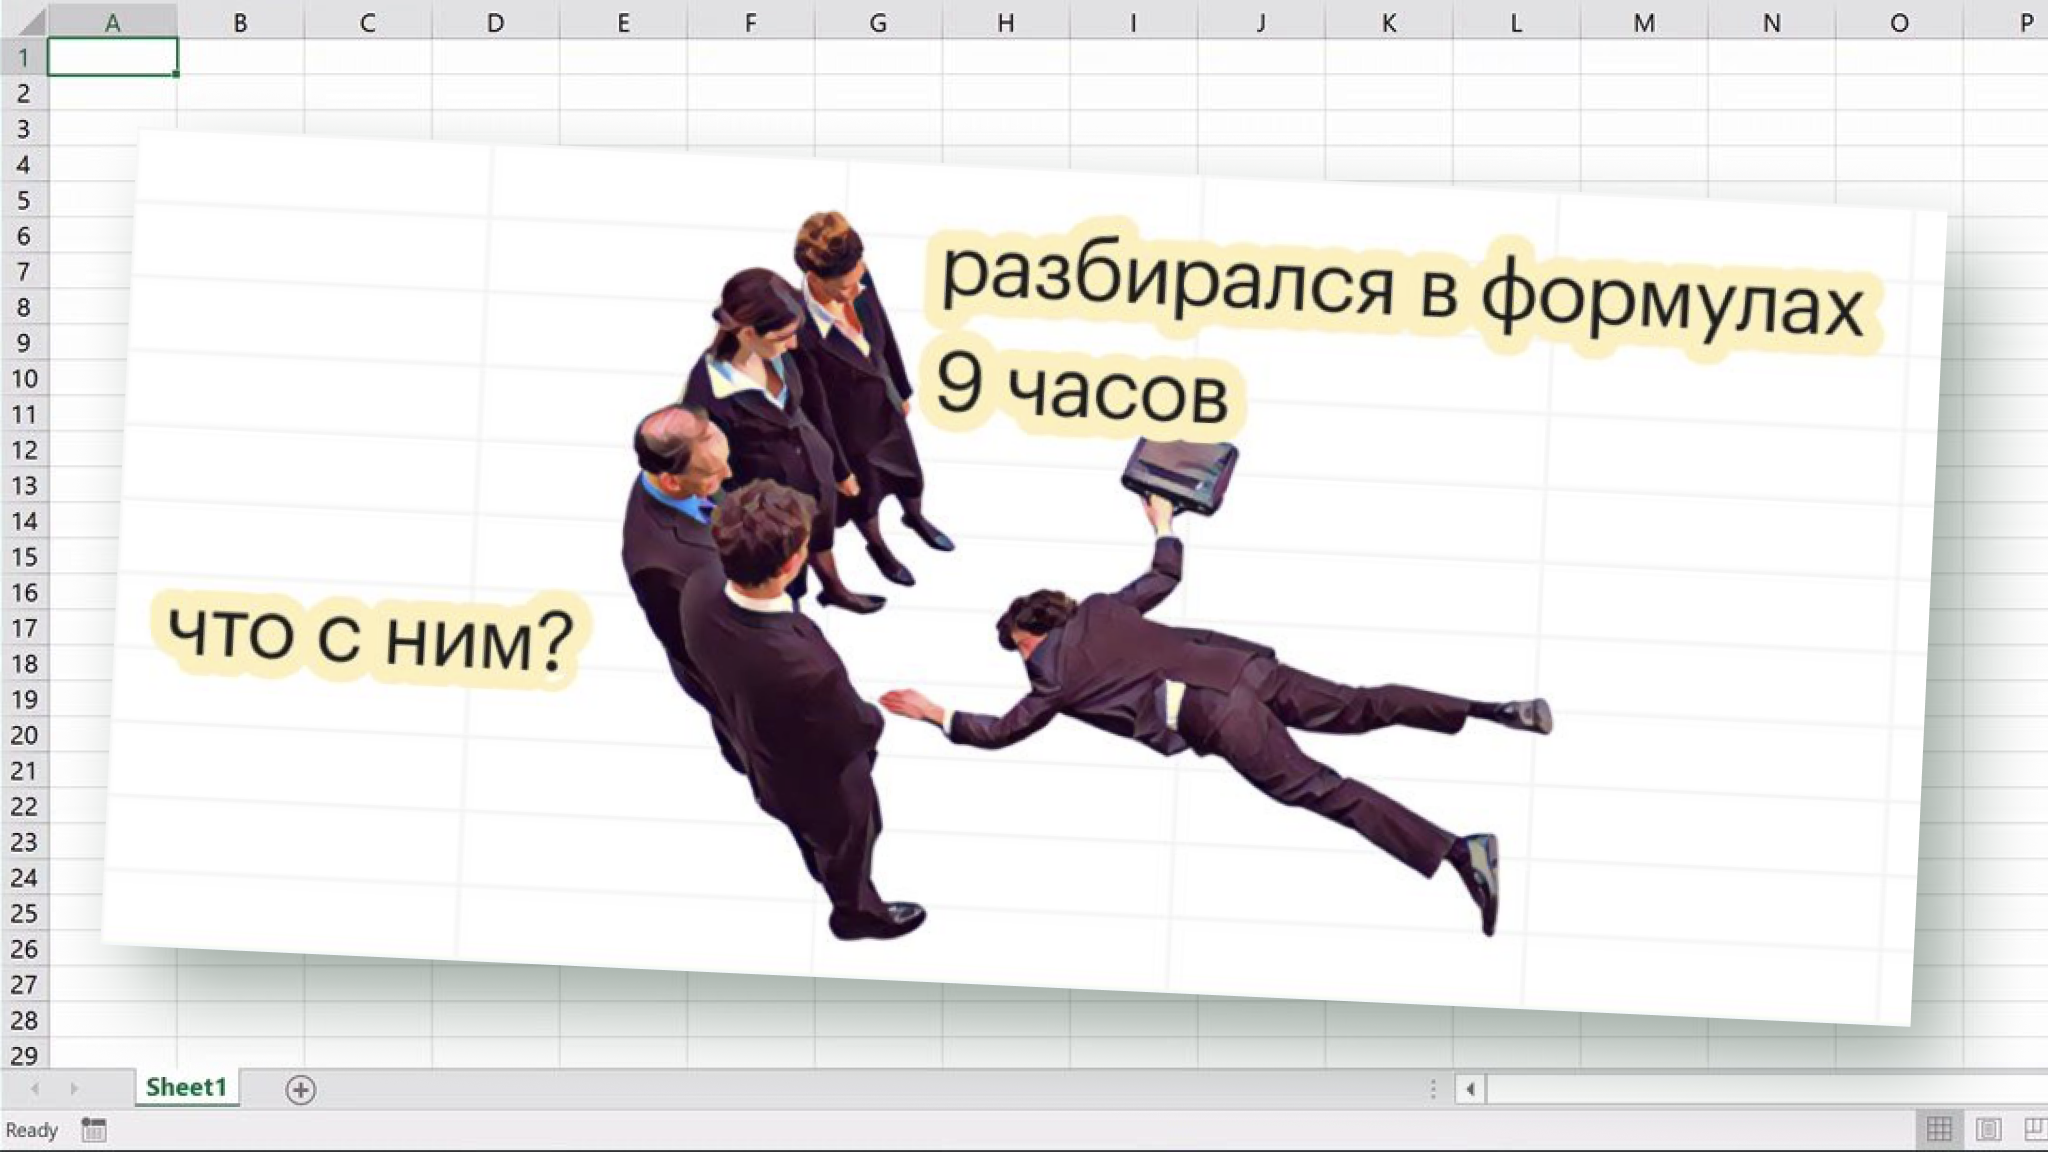Switch to Normal view layout

[1939, 1130]
